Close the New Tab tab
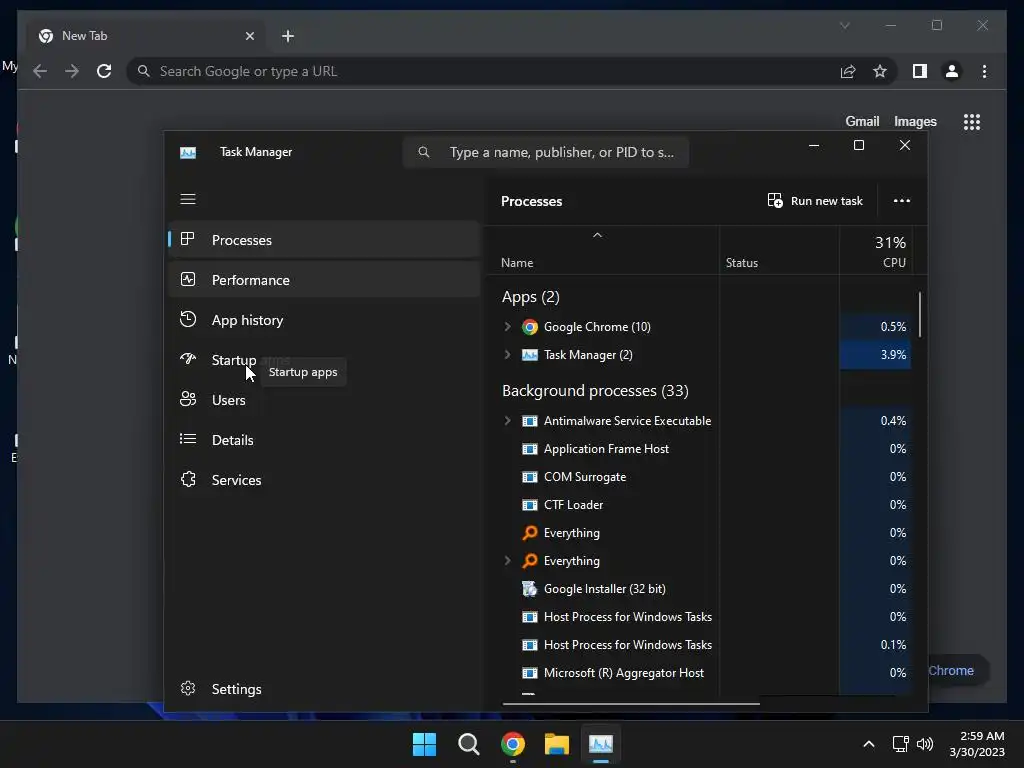Screen dimensions: 1024x768 pos(249,36)
